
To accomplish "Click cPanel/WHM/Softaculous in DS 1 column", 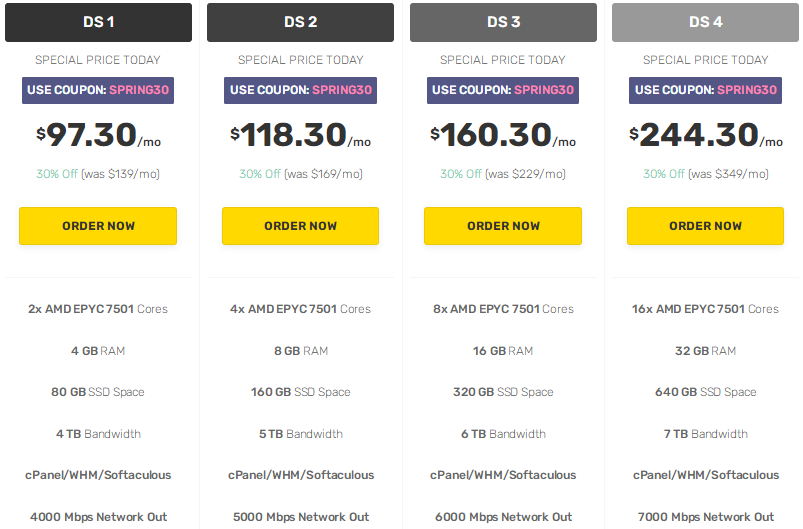I will point(98,475).
